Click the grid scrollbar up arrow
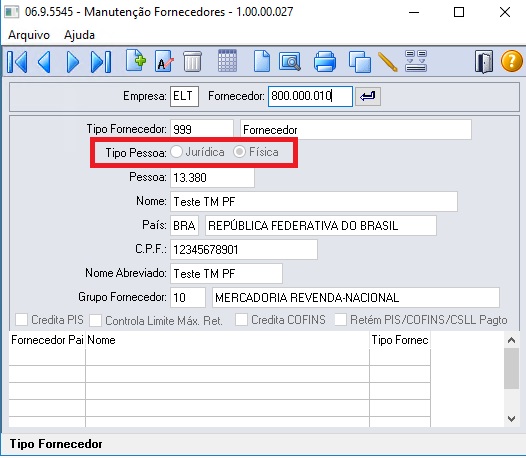The height and width of the screenshot is (458, 526). [511, 340]
